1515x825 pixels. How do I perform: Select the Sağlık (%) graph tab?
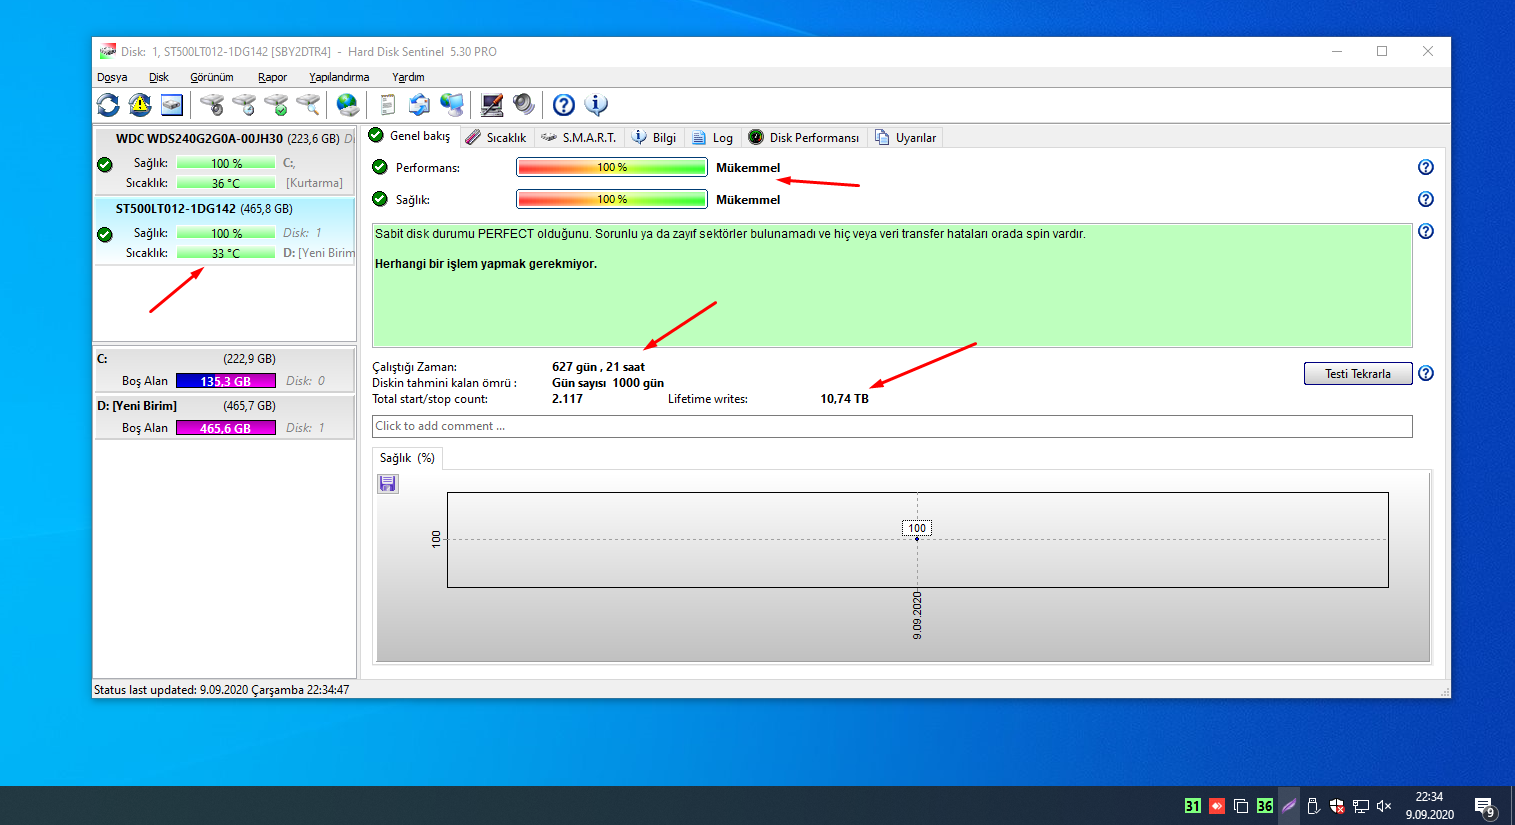tap(407, 458)
